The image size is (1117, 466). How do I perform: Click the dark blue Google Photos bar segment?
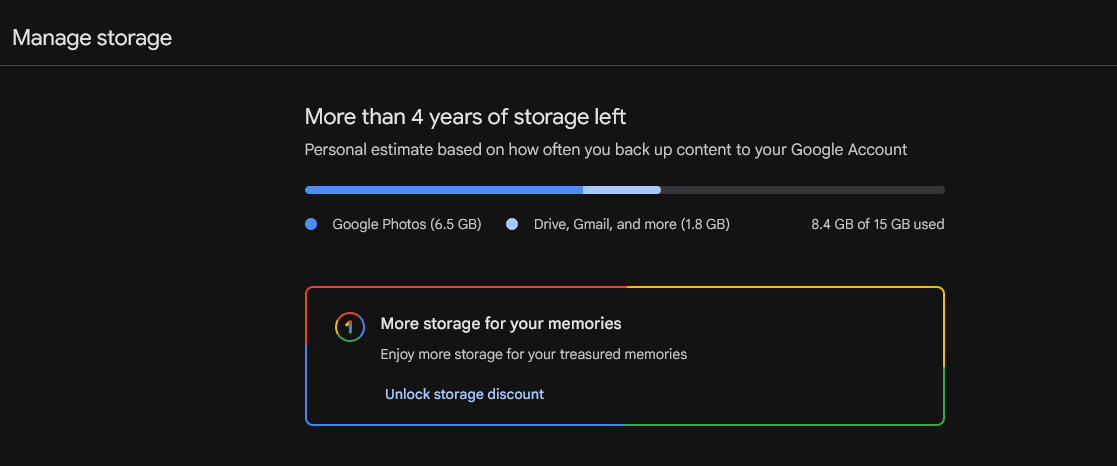coord(443,189)
